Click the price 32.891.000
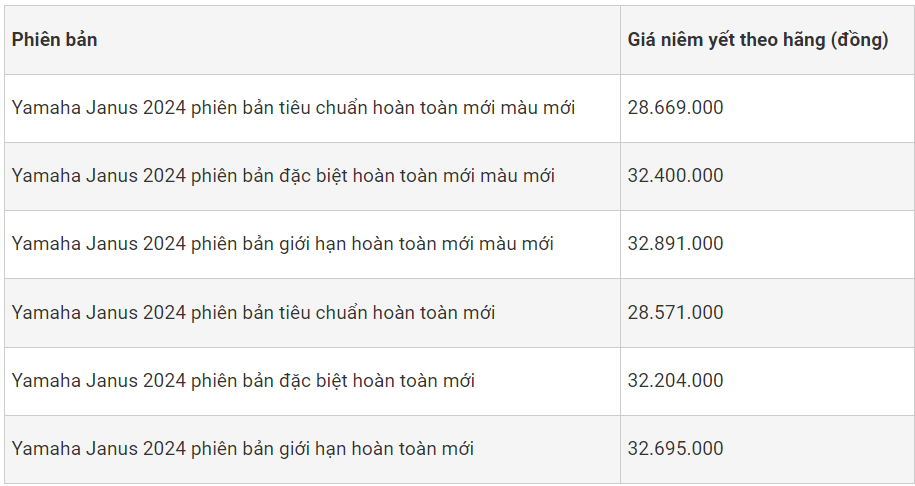 point(675,244)
